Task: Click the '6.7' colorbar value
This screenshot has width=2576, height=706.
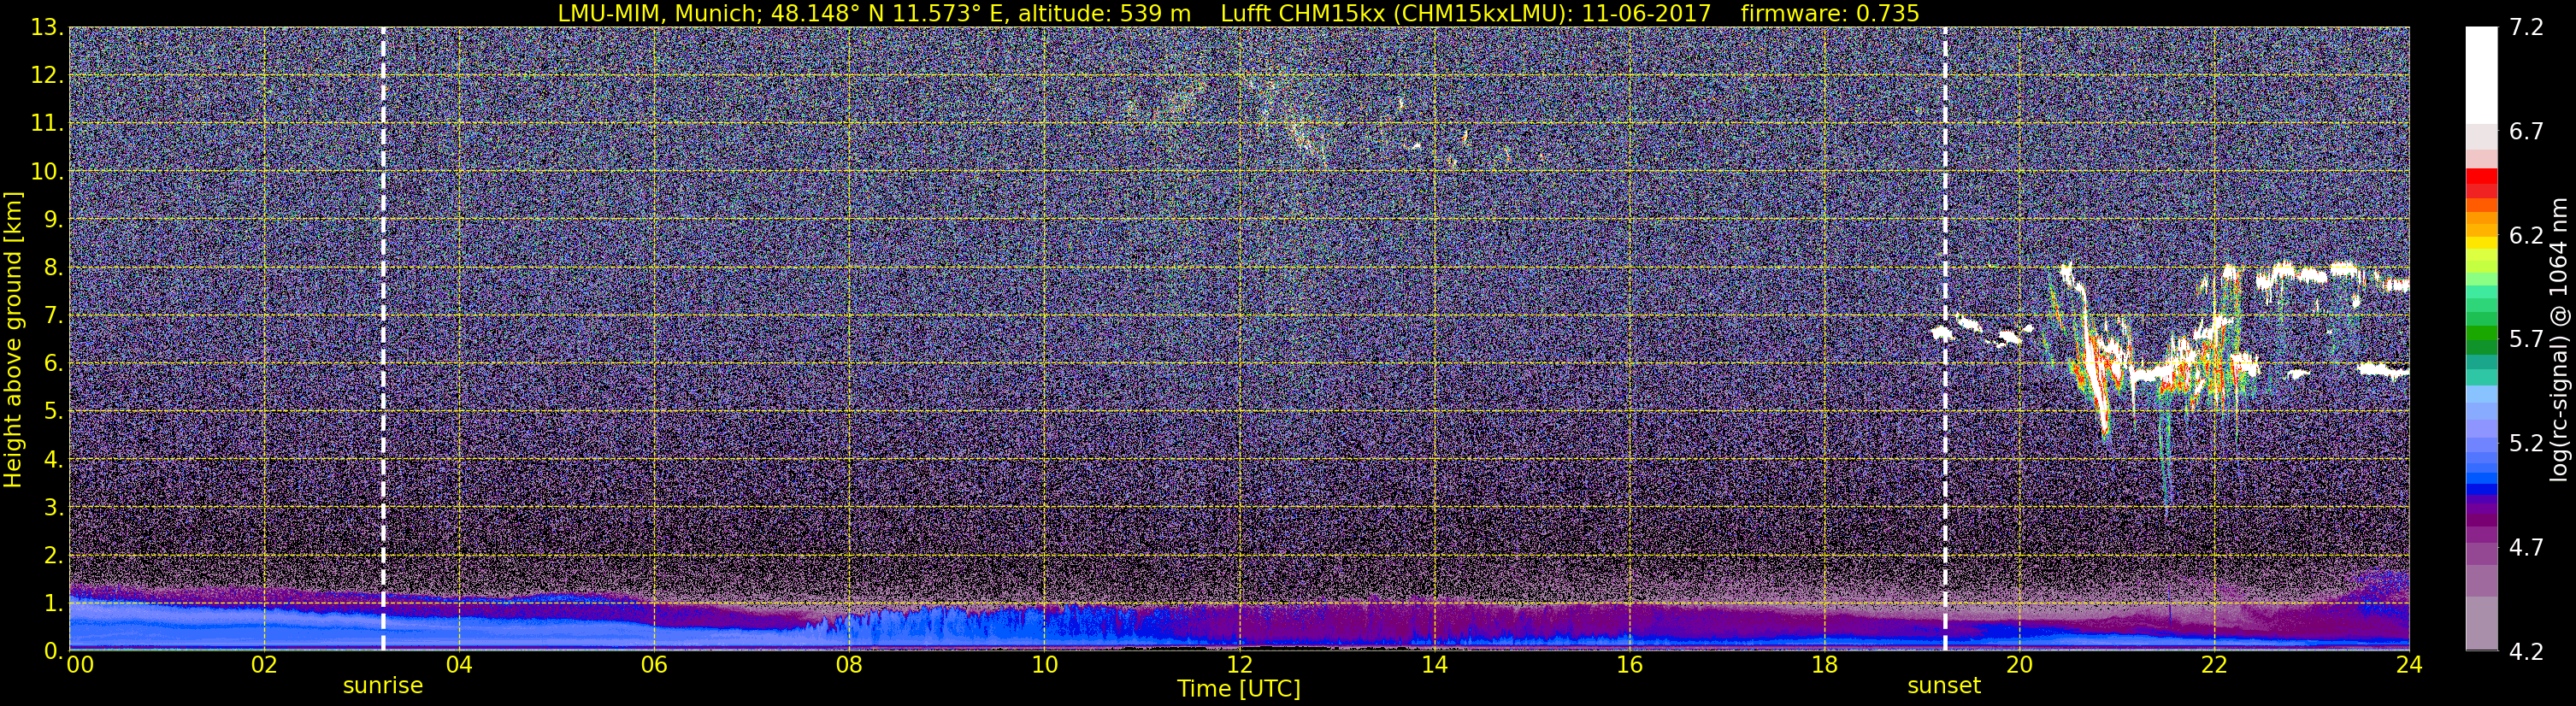Action: (x=2526, y=131)
